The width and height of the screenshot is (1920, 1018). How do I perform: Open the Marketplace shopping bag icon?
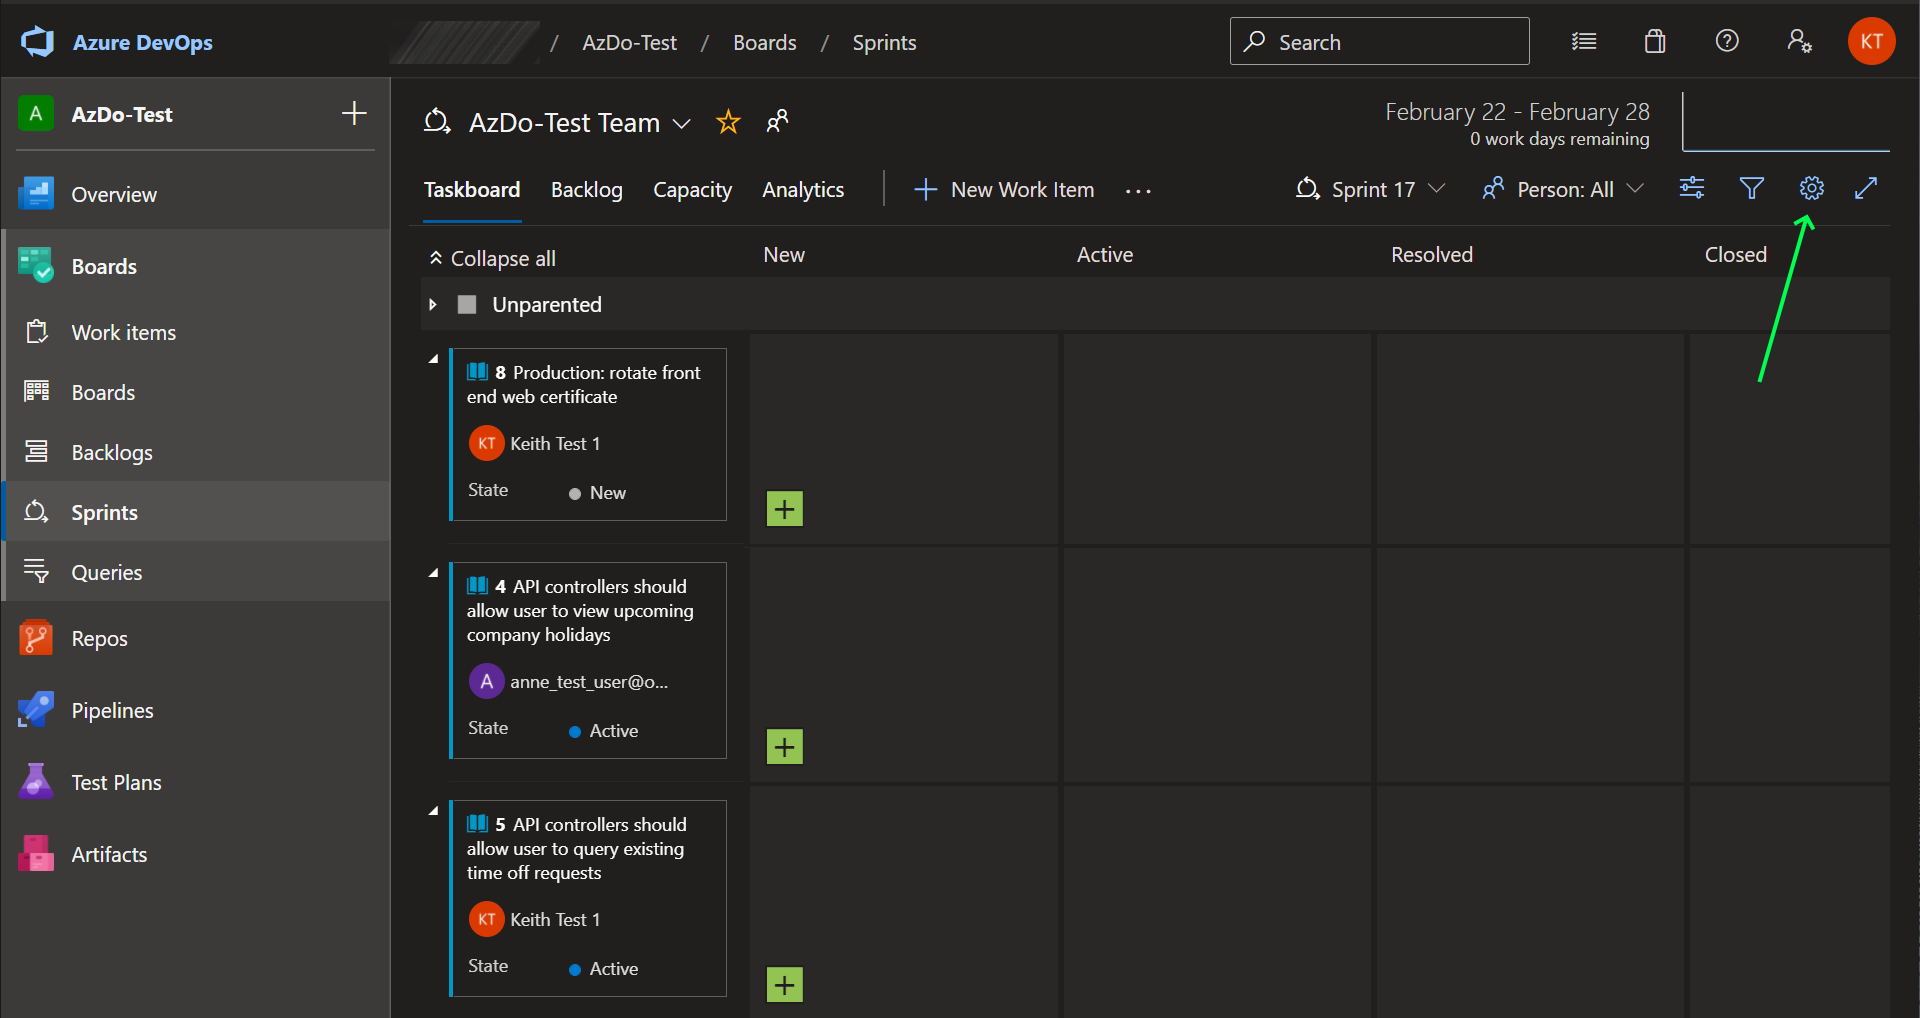pos(1654,41)
